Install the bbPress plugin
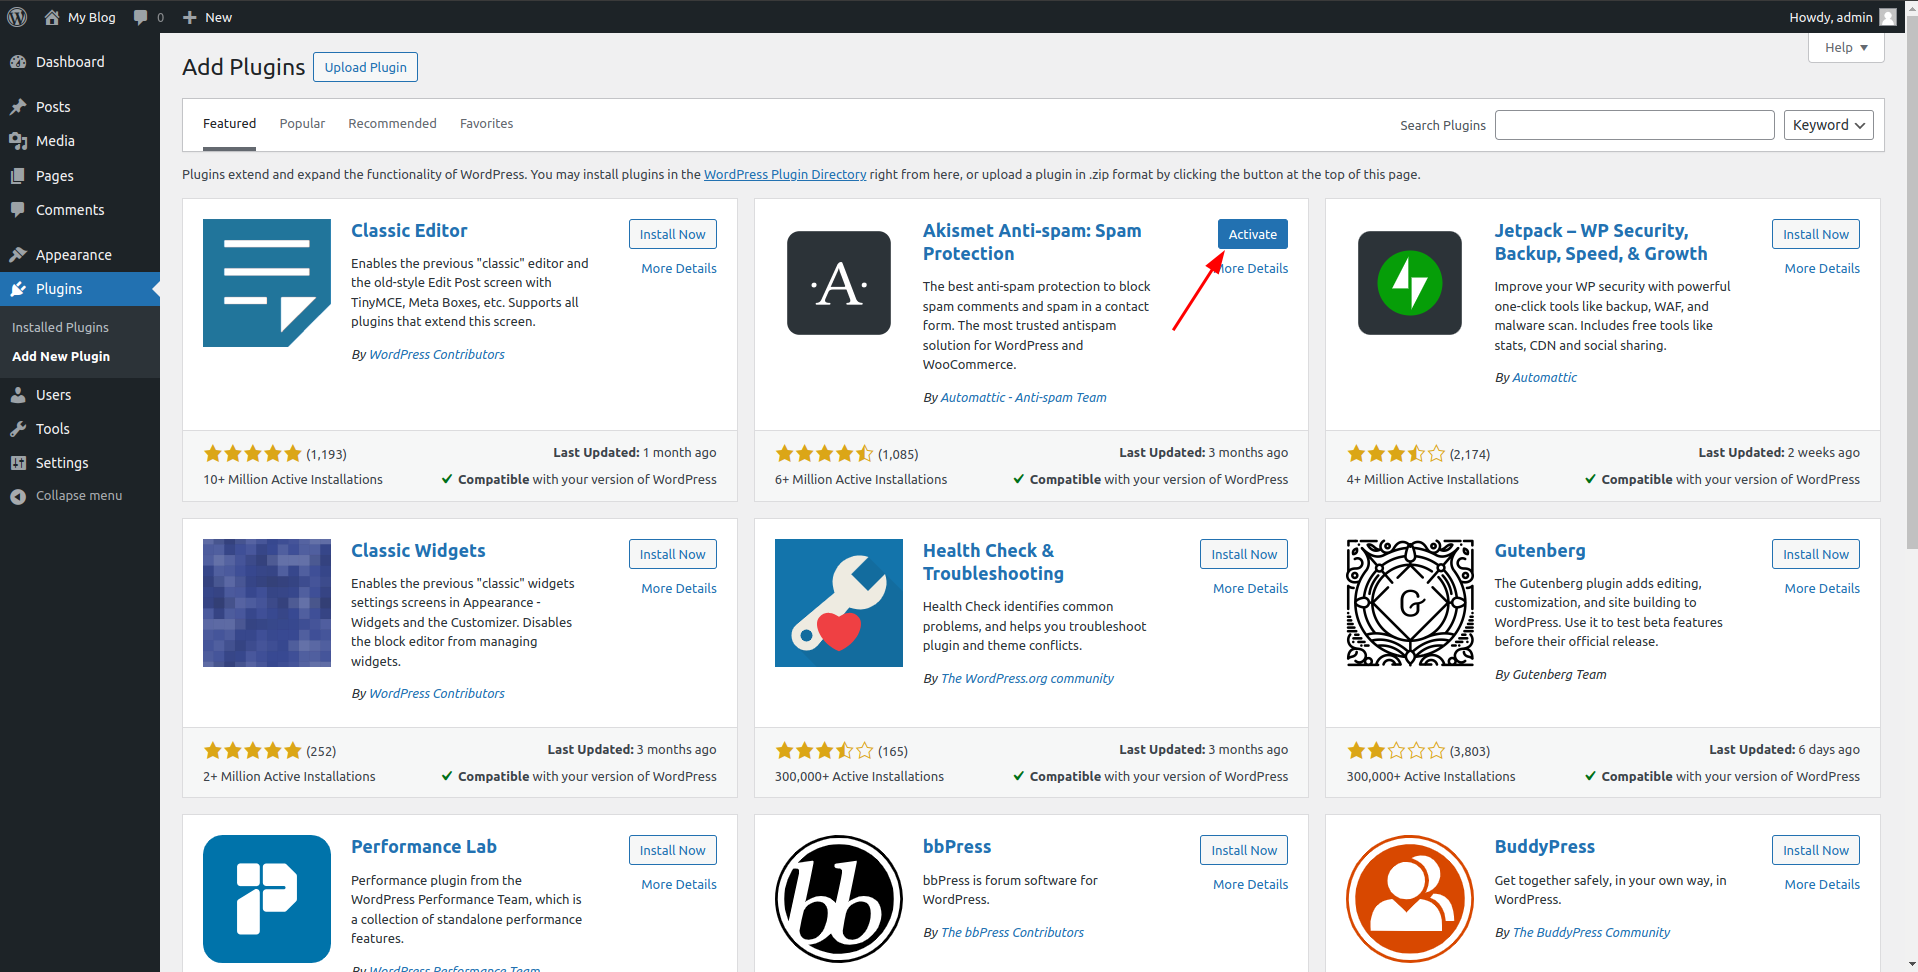1918x972 pixels. (x=1244, y=850)
